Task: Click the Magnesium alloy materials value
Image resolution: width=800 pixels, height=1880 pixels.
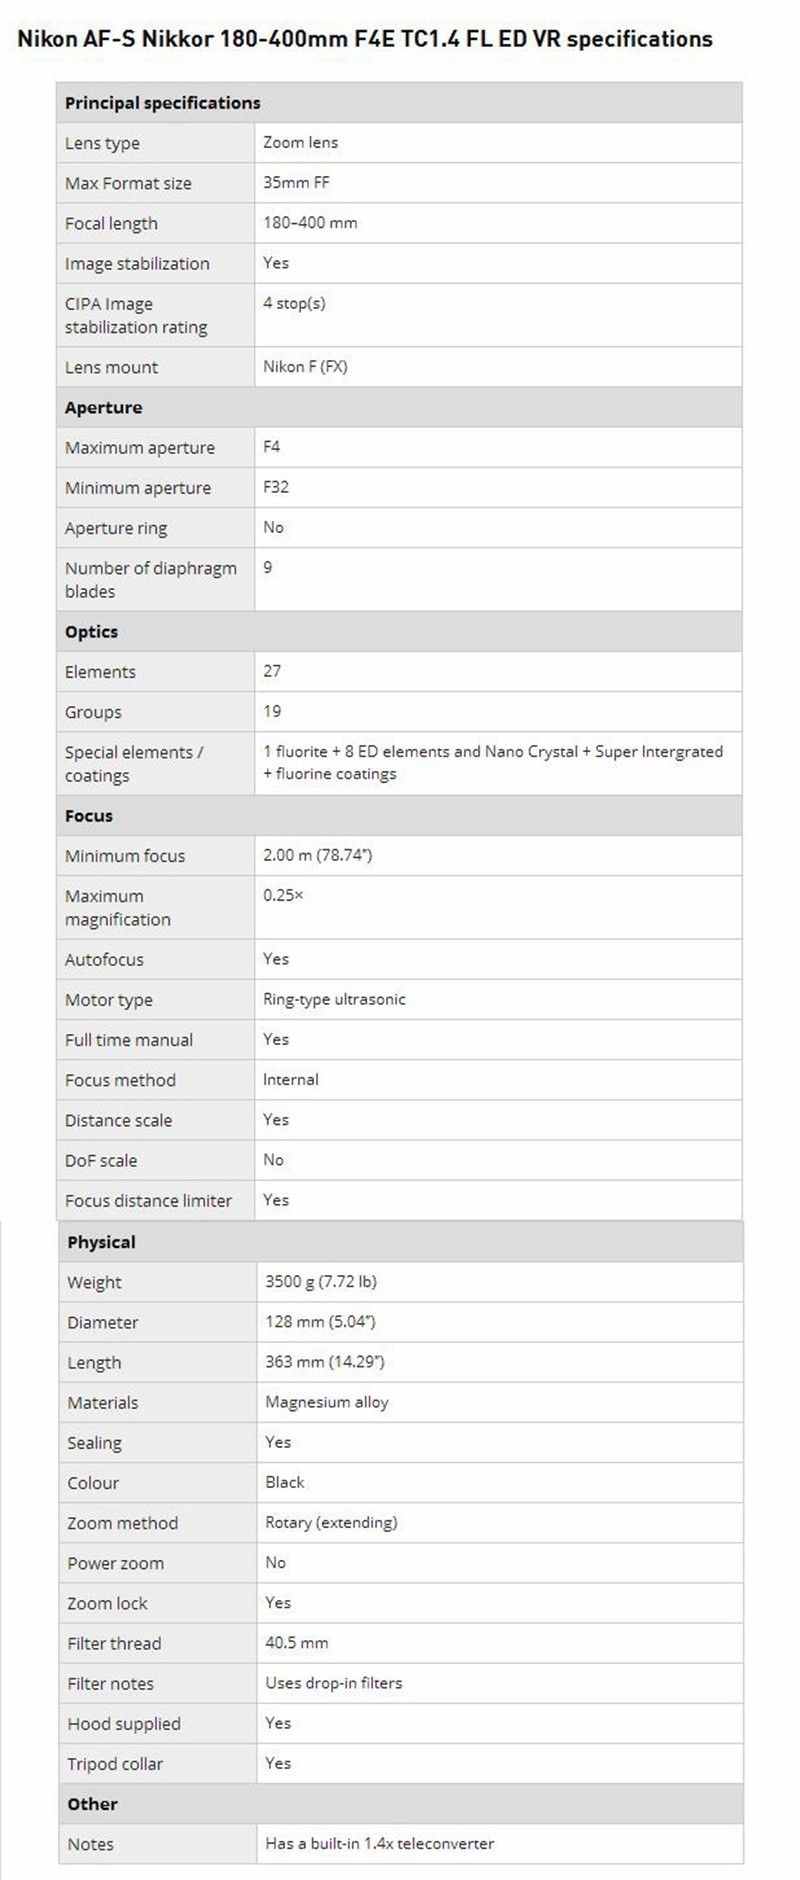Action: coord(326,1401)
